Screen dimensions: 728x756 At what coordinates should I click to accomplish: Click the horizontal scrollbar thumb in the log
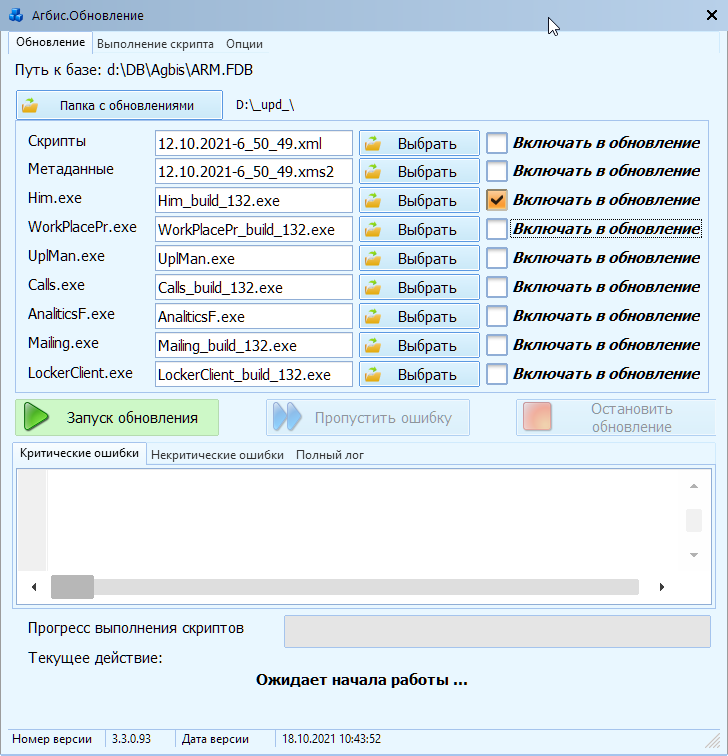tap(72, 587)
